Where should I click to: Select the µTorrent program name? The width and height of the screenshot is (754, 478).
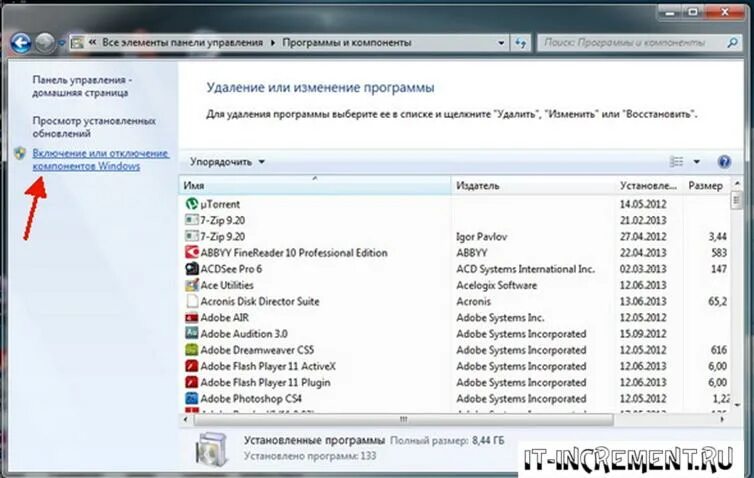click(220, 204)
